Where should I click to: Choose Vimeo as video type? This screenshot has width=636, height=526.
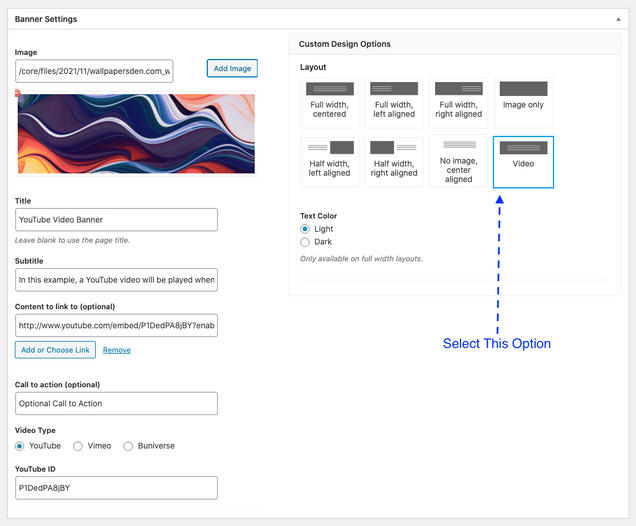(78, 446)
